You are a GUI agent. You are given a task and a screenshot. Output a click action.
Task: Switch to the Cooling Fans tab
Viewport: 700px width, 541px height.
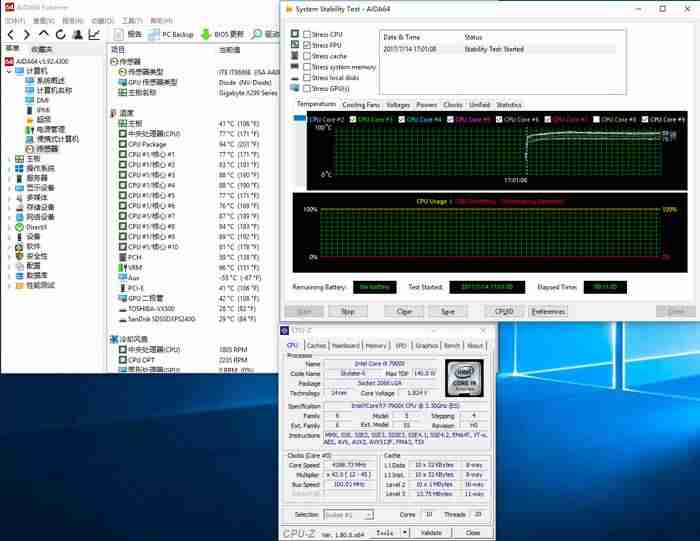361,105
